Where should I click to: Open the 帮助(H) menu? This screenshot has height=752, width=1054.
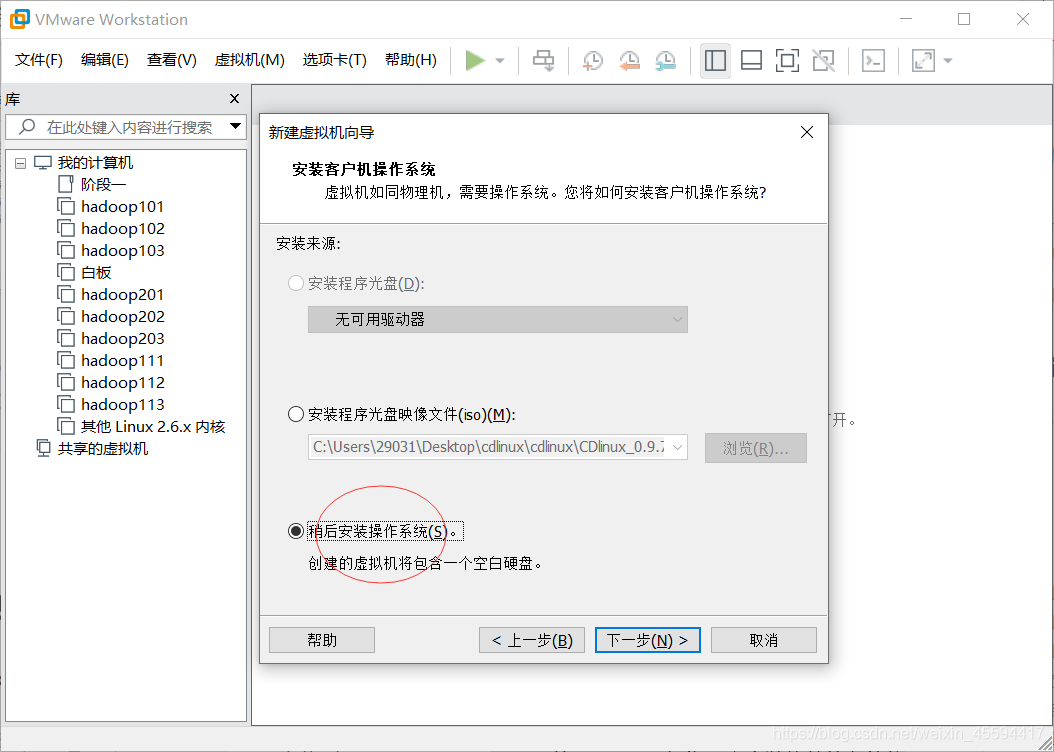pos(411,60)
